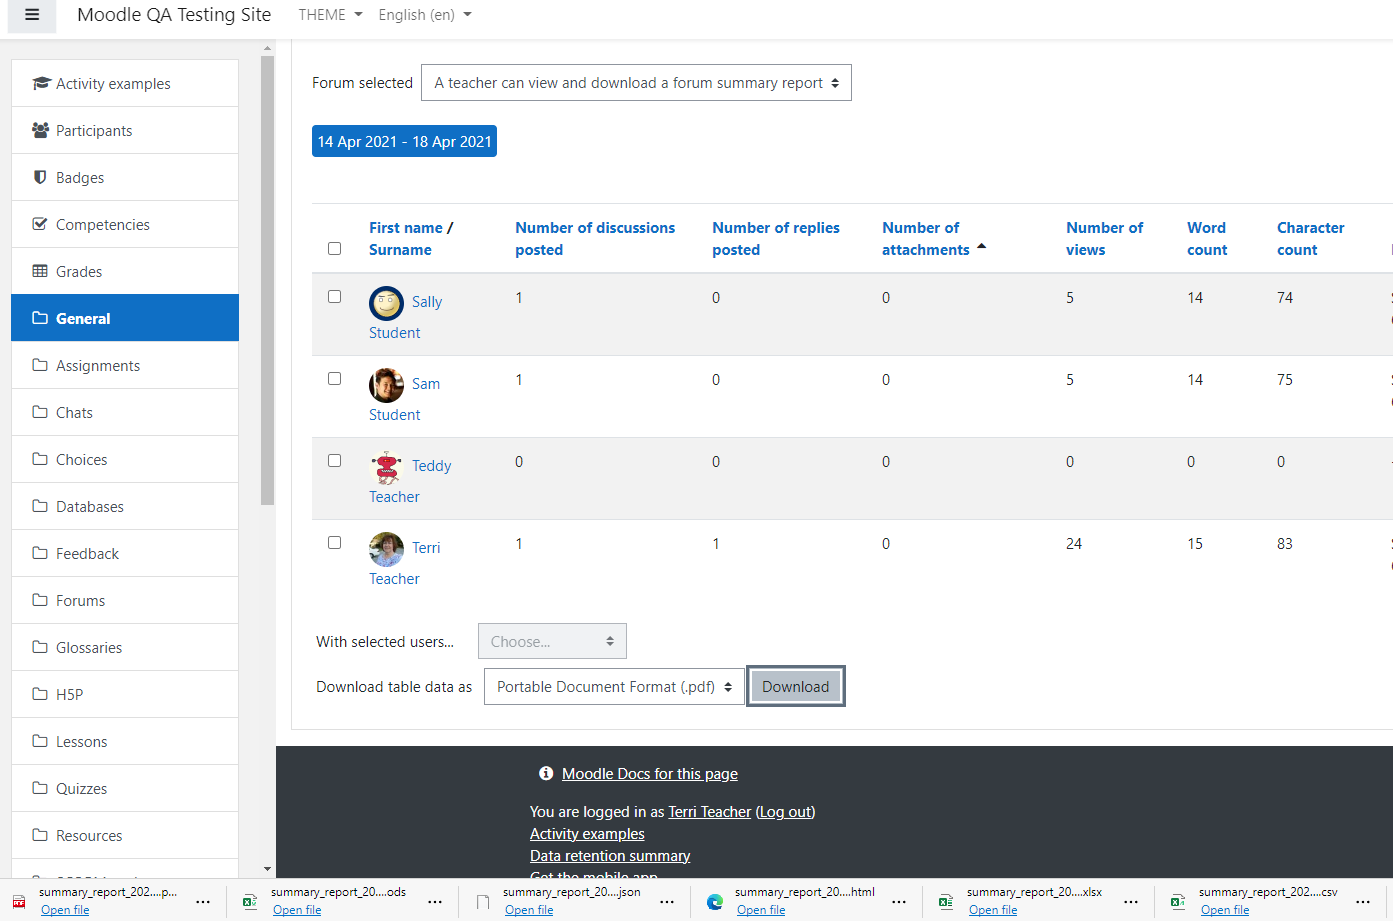Screen dimensions: 1393x921
Task: Open Data retention summary link
Action: click(610, 855)
